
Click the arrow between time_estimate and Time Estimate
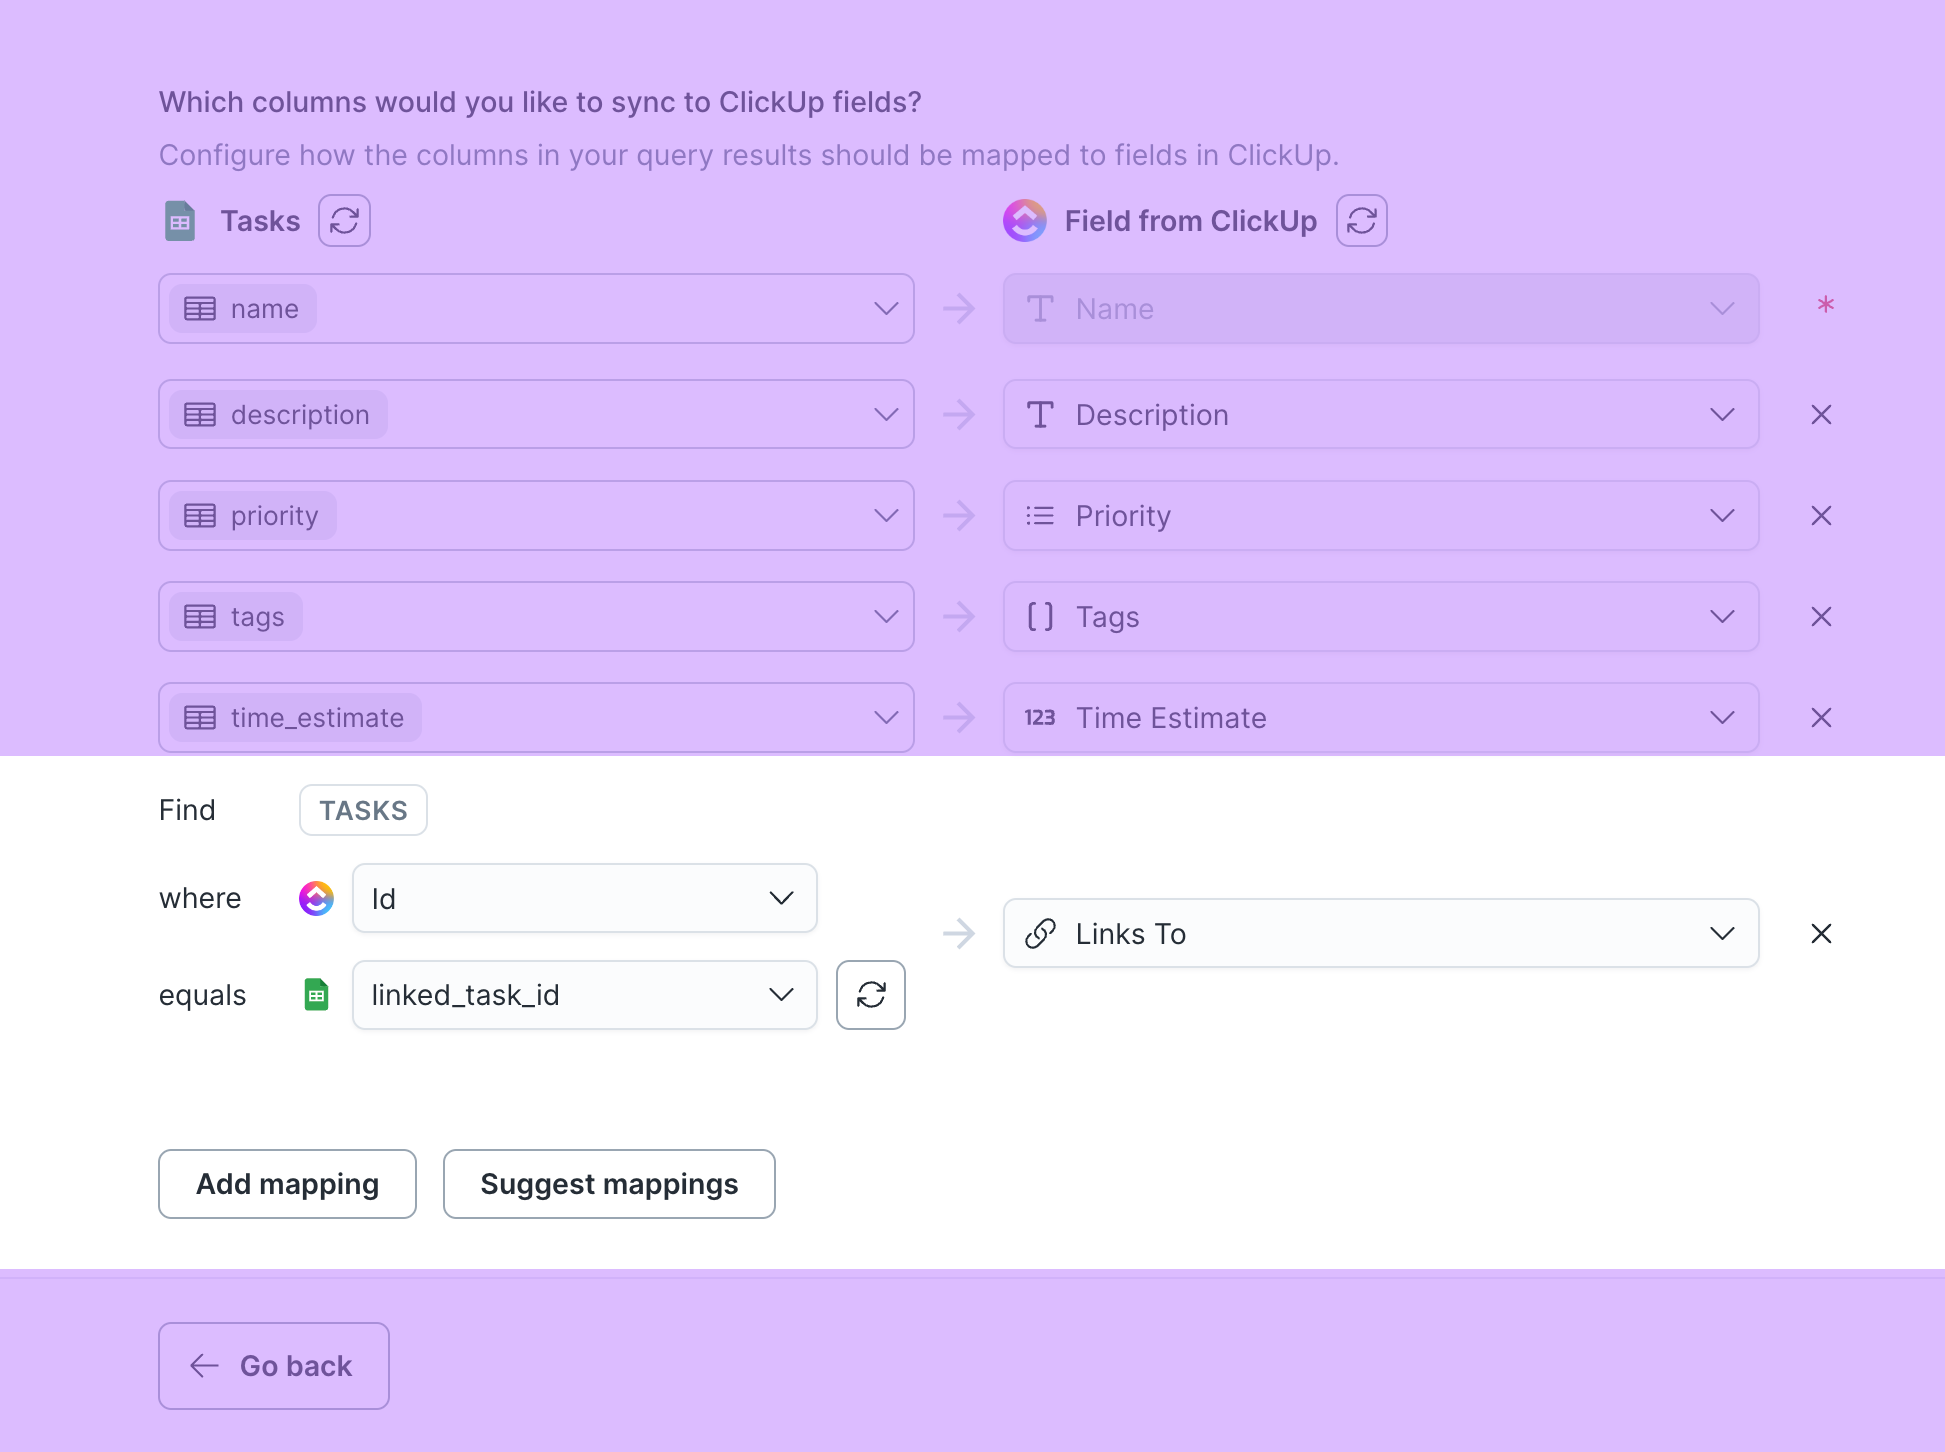[x=959, y=718]
